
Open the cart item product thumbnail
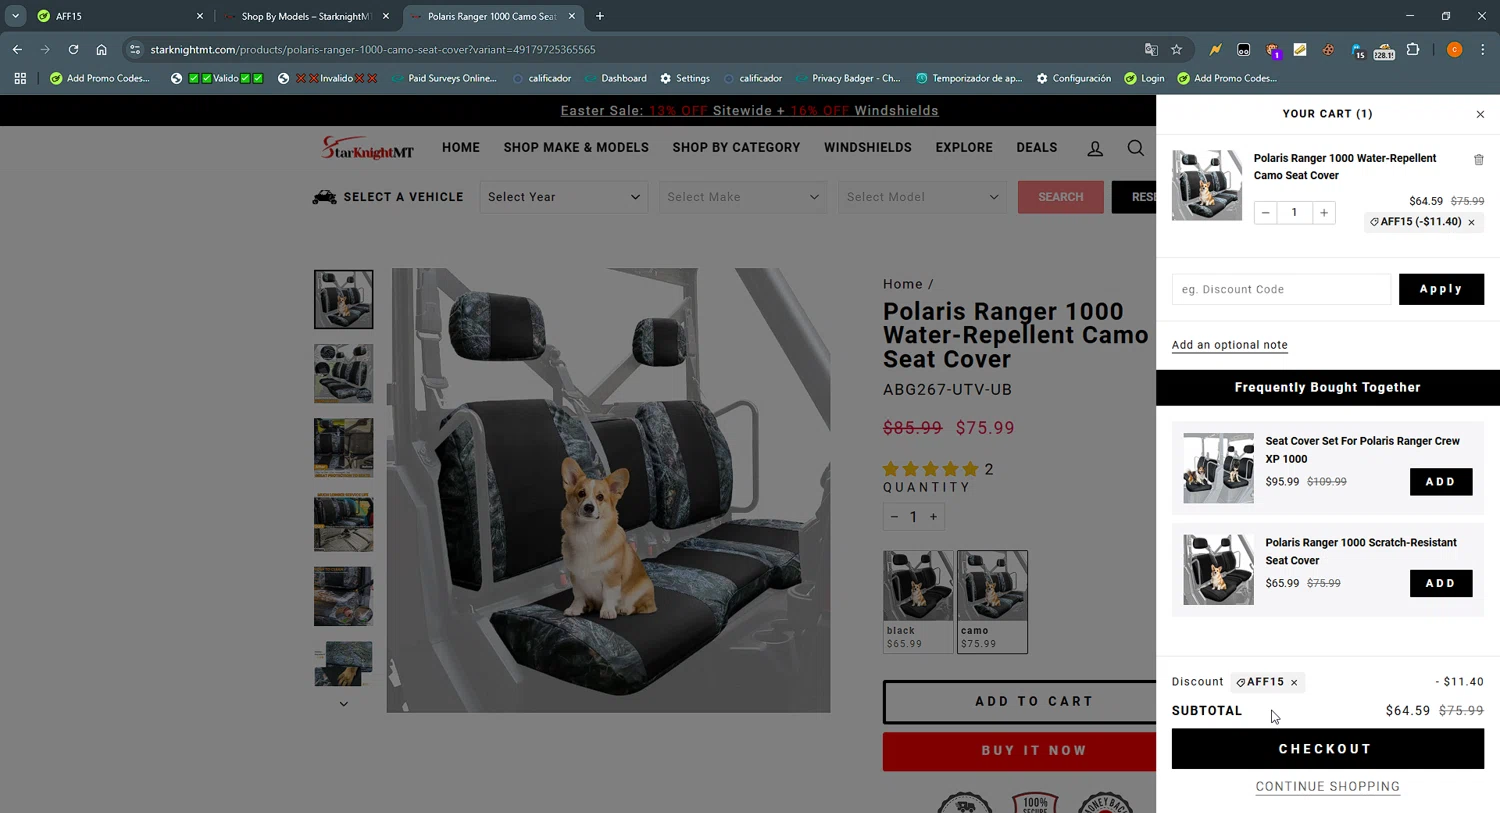(1207, 185)
